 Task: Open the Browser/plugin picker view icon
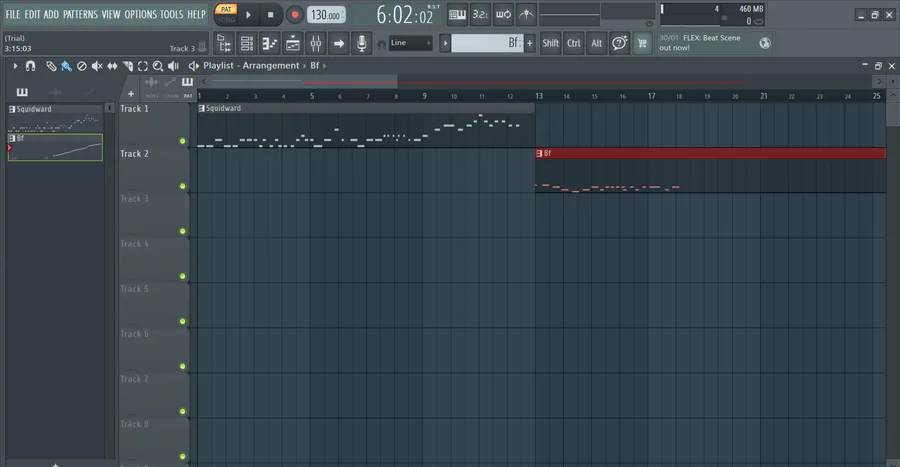coord(224,43)
